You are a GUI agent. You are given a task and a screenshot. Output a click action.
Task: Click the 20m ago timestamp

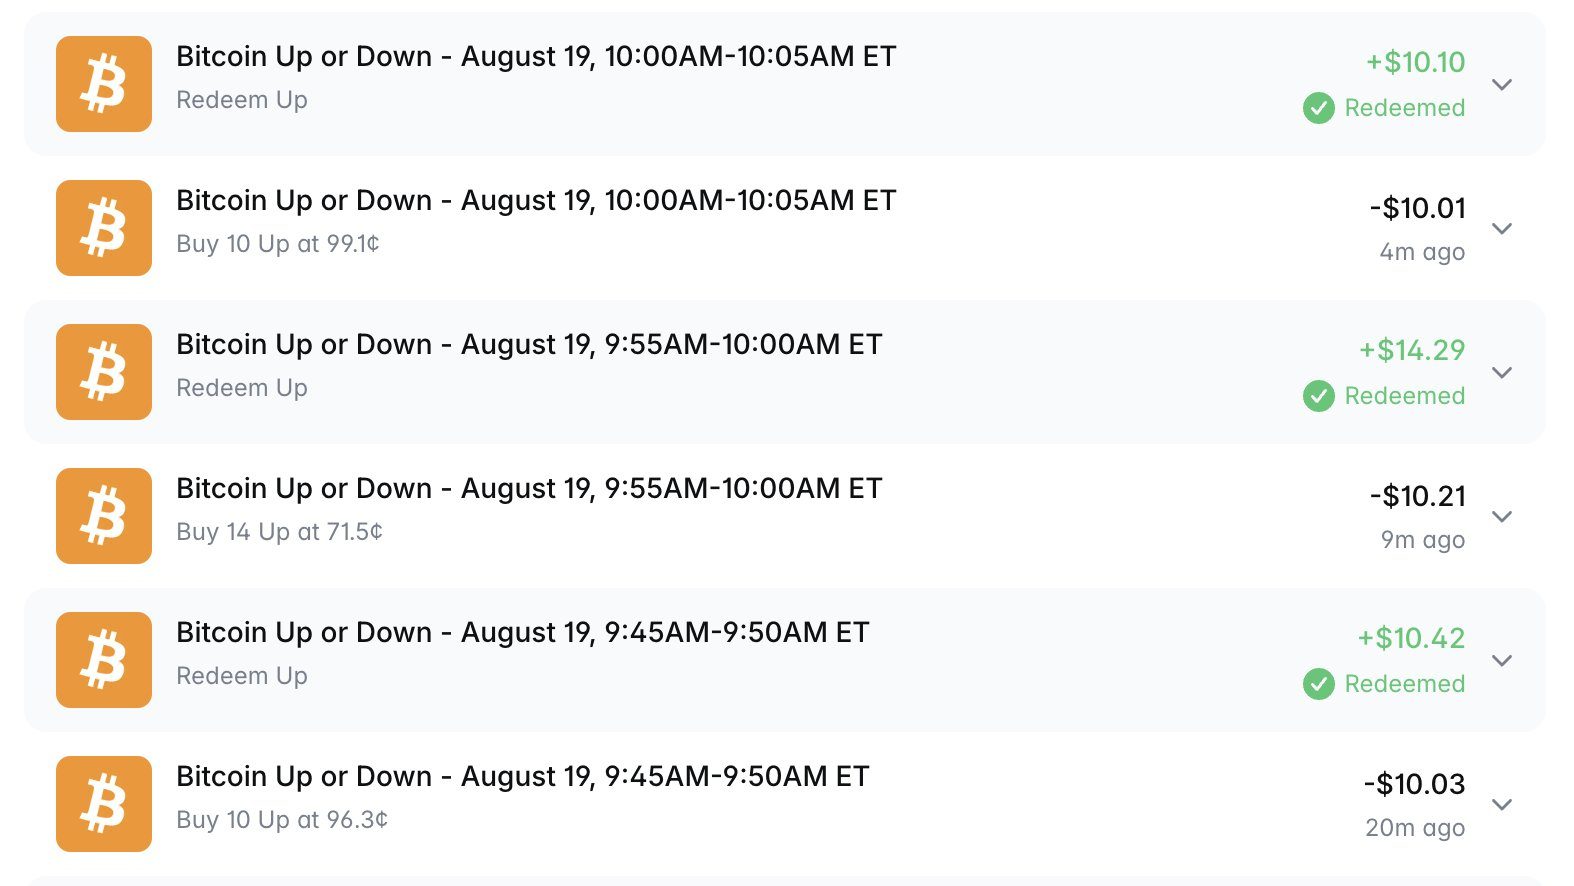point(1415,828)
